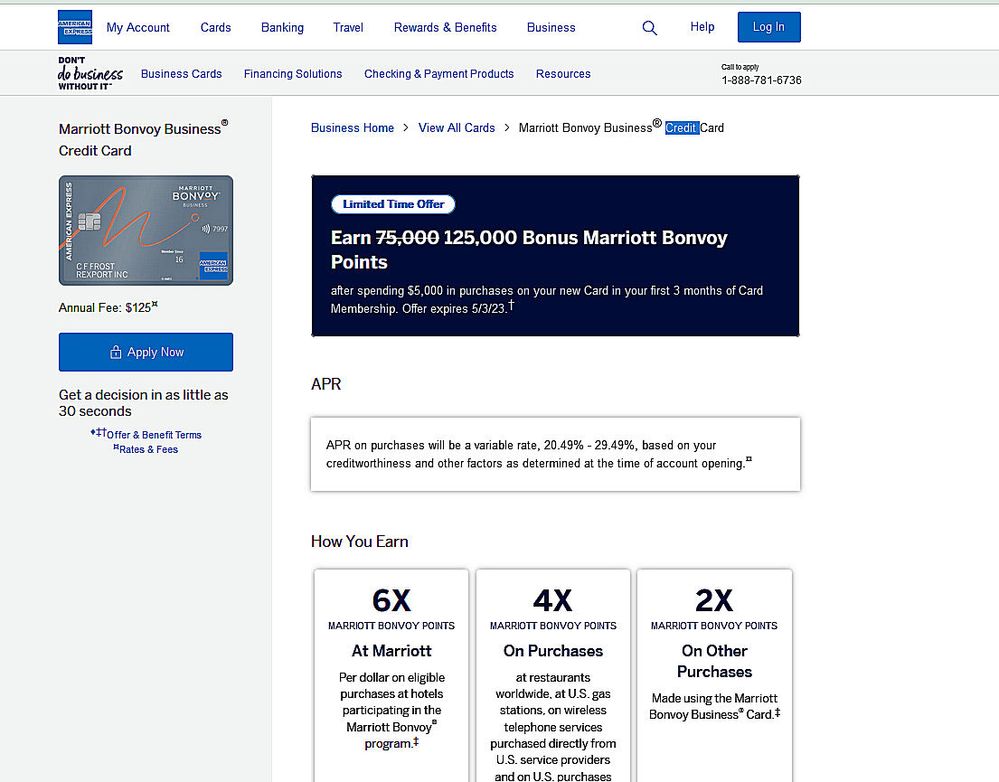Click the Log In button
This screenshot has width=999, height=782.
point(769,27)
